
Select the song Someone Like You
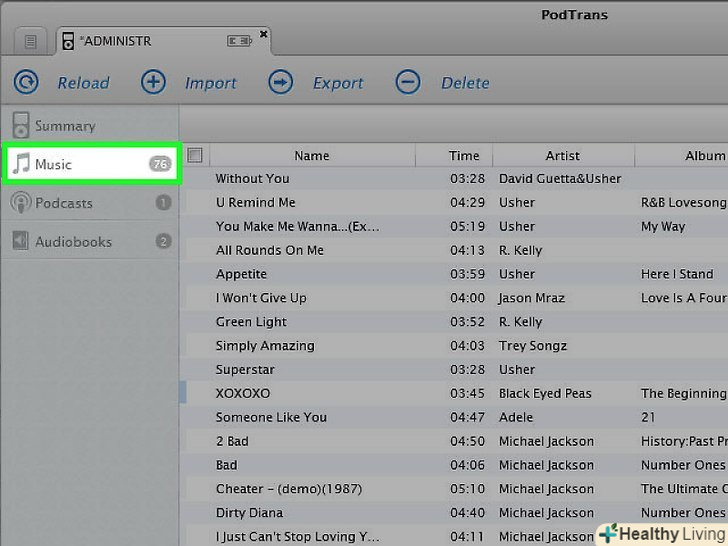(271, 417)
